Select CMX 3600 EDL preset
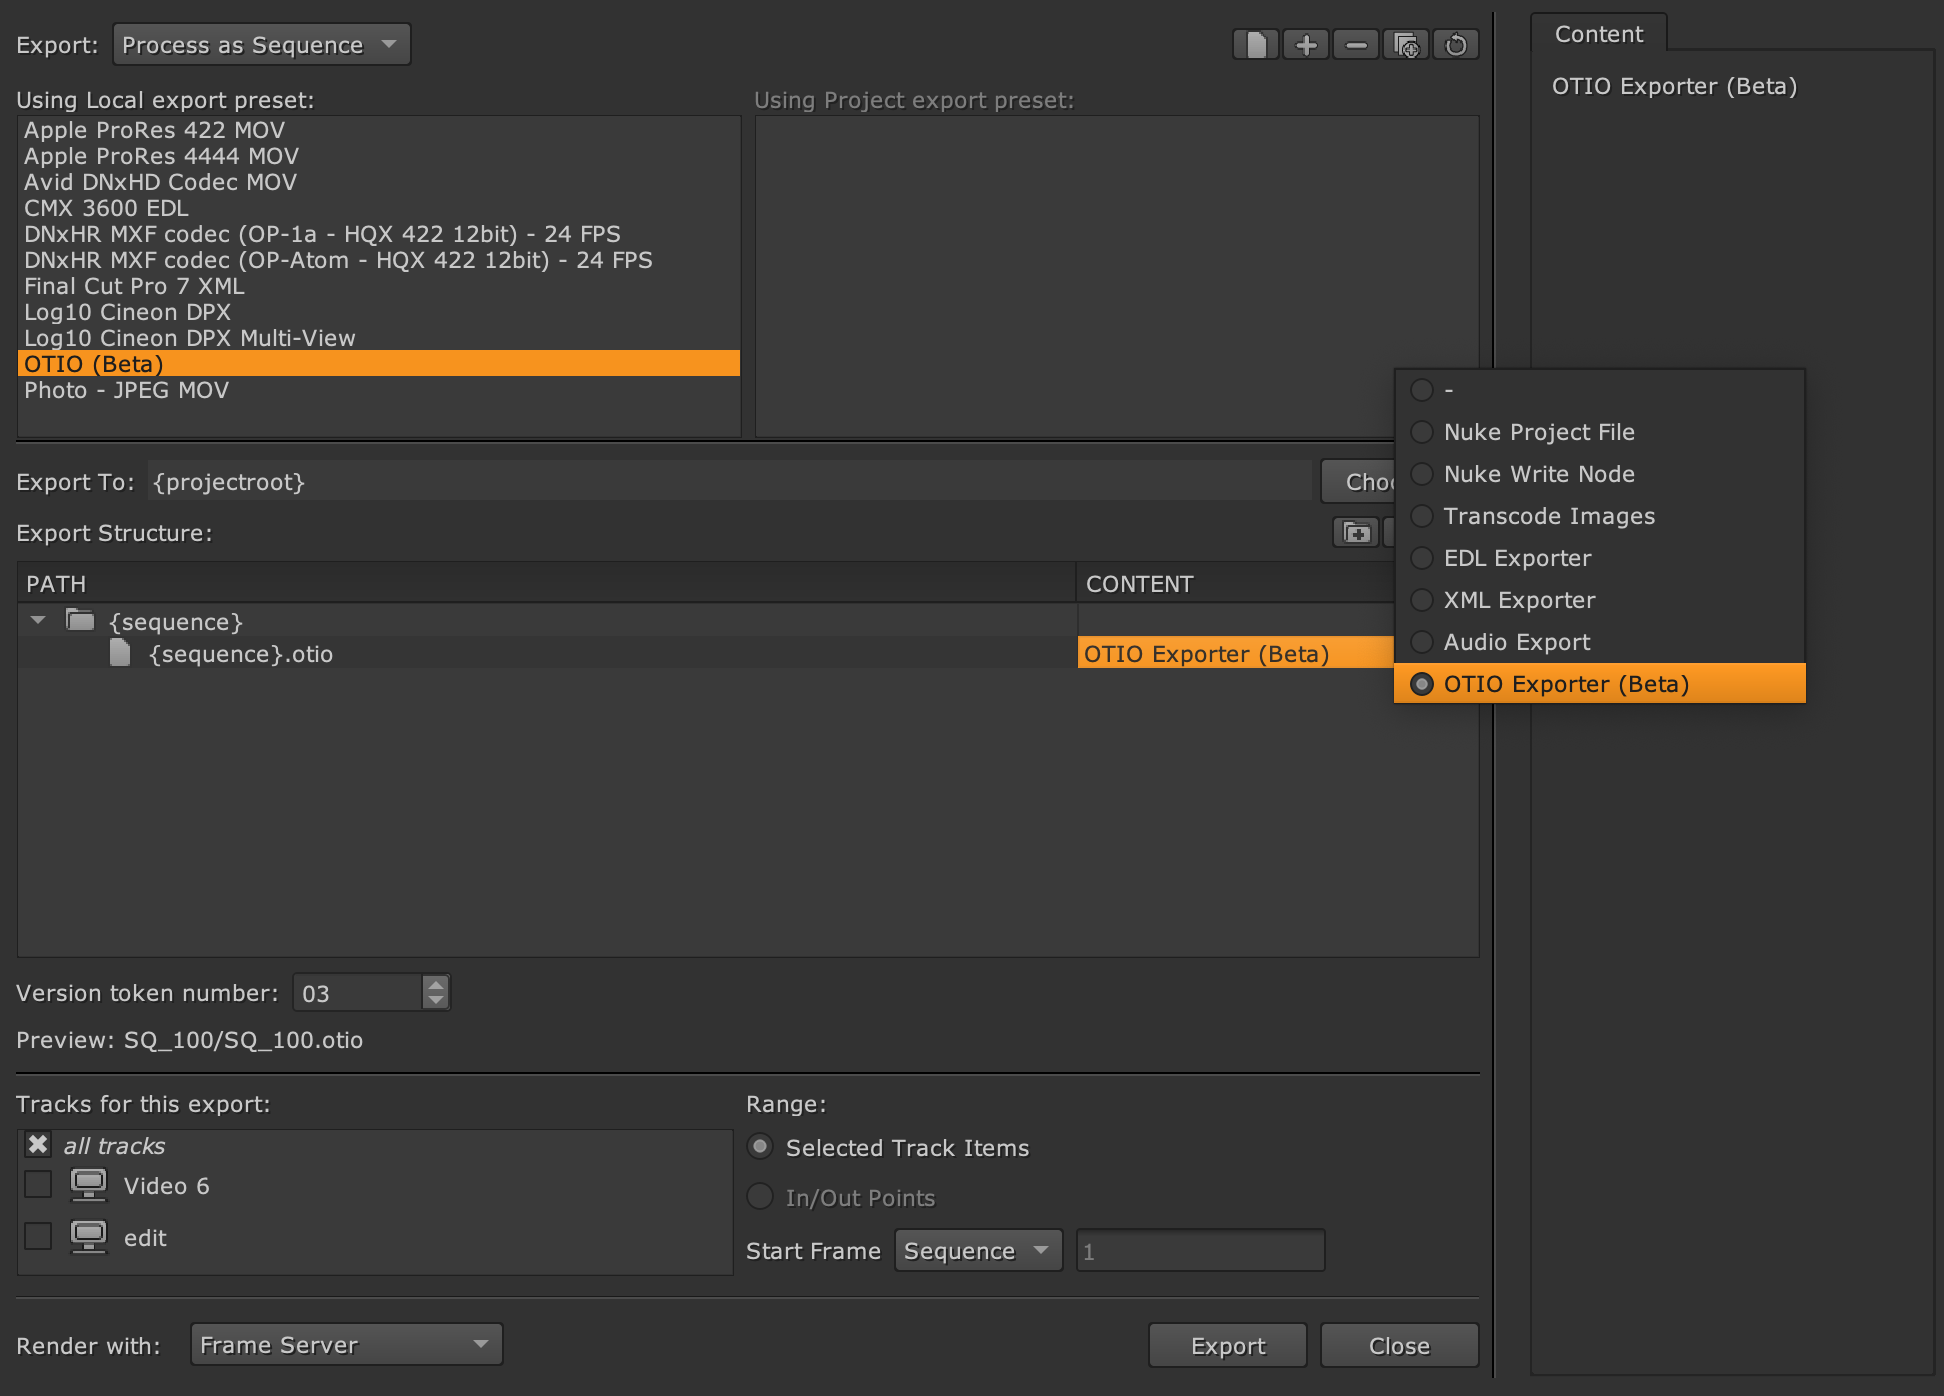This screenshot has width=1944, height=1396. (x=379, y=208)
